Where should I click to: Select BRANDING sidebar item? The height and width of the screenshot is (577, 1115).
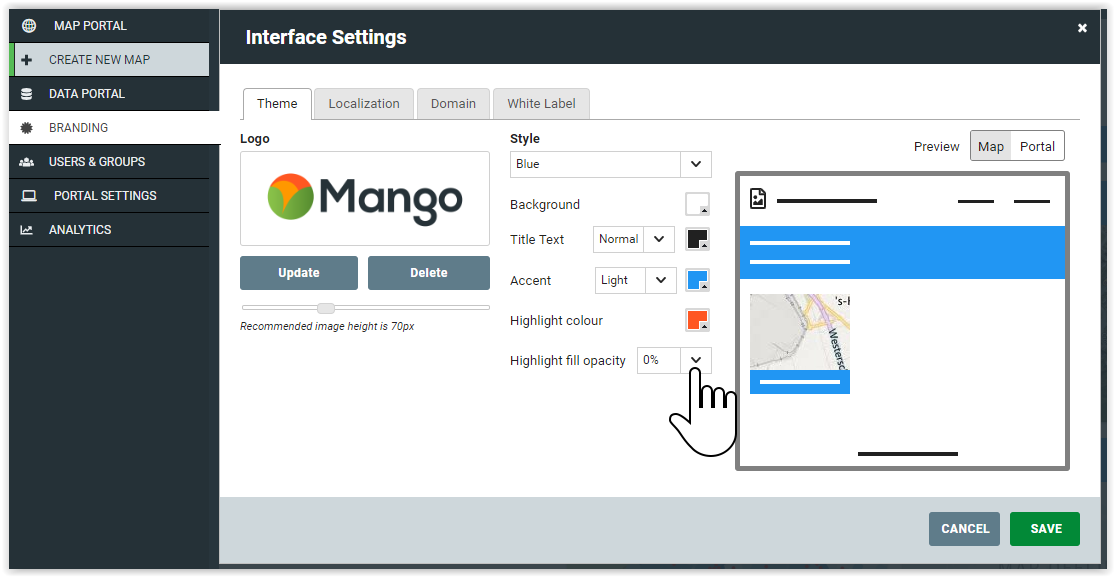click(x=114, y=128)
